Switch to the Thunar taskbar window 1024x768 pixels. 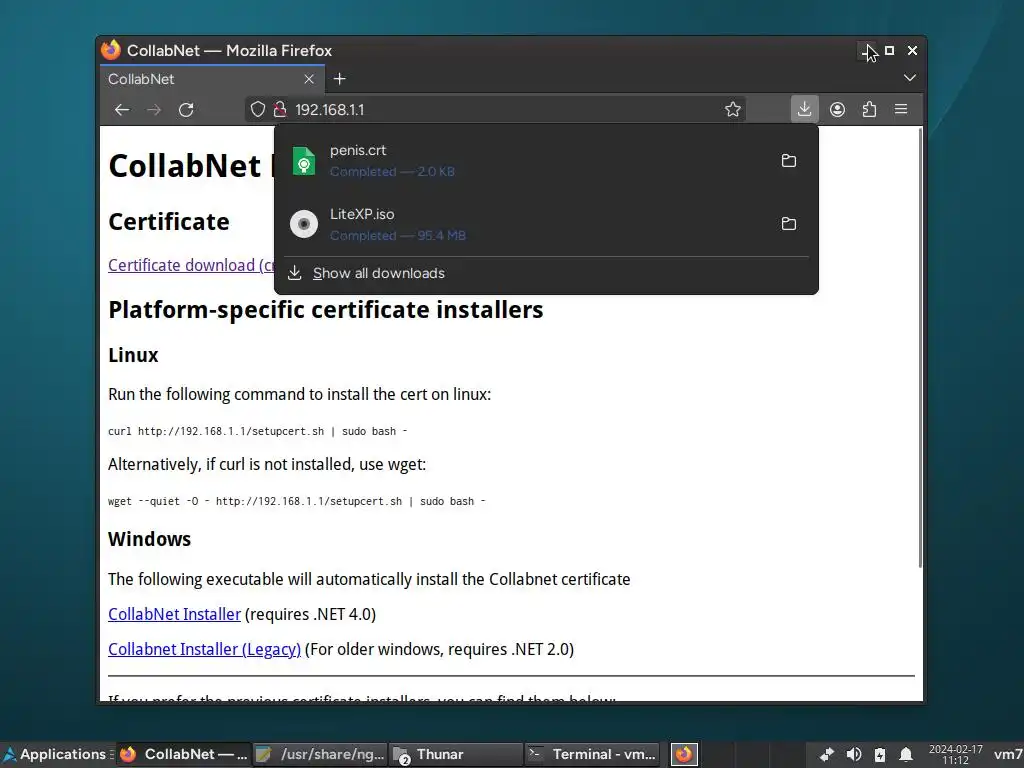coord(456,754)
